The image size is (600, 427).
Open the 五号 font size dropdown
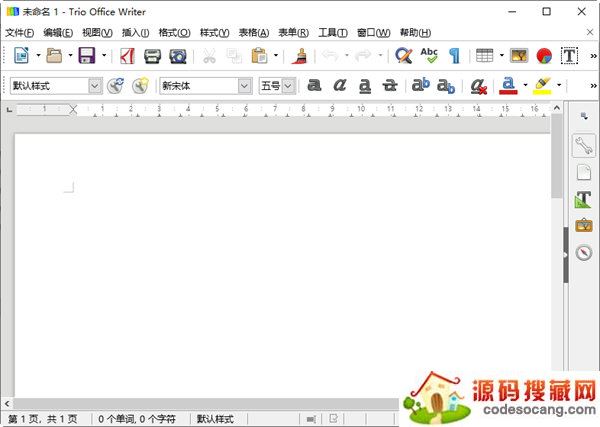289,86
